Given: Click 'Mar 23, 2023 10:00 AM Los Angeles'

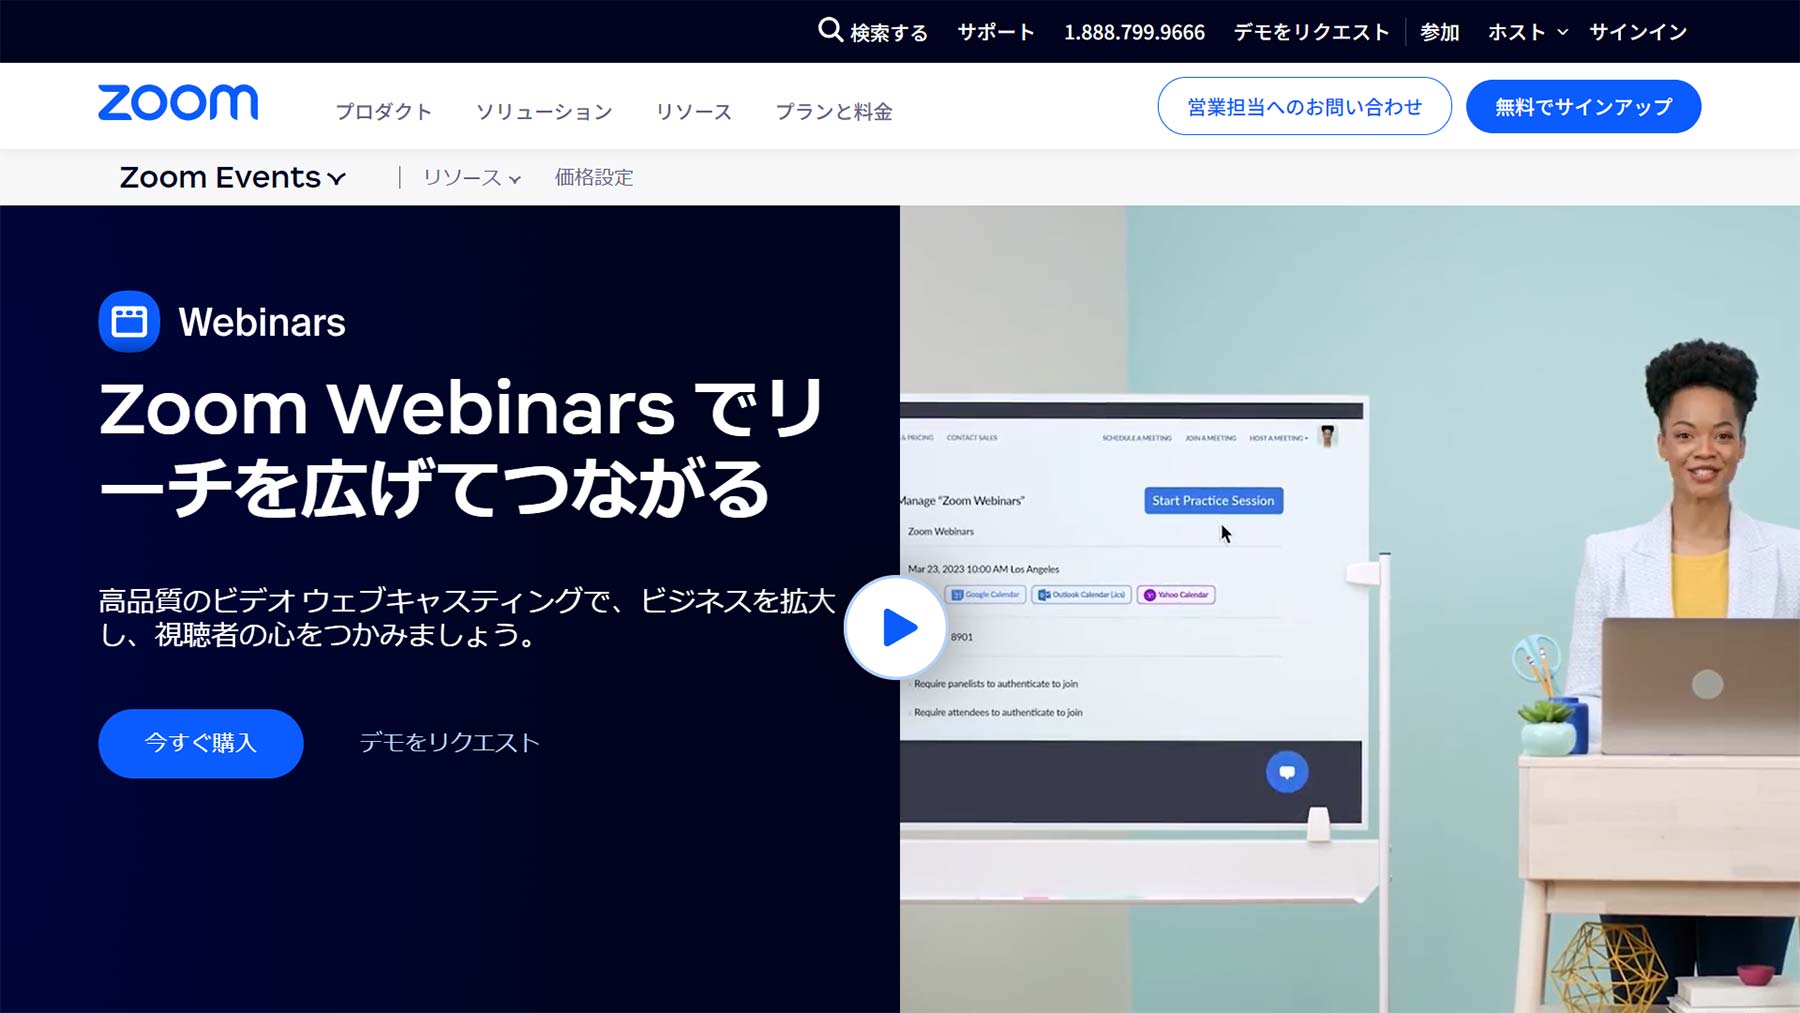Looking at the screenshot, I should (x=983, y=569).
